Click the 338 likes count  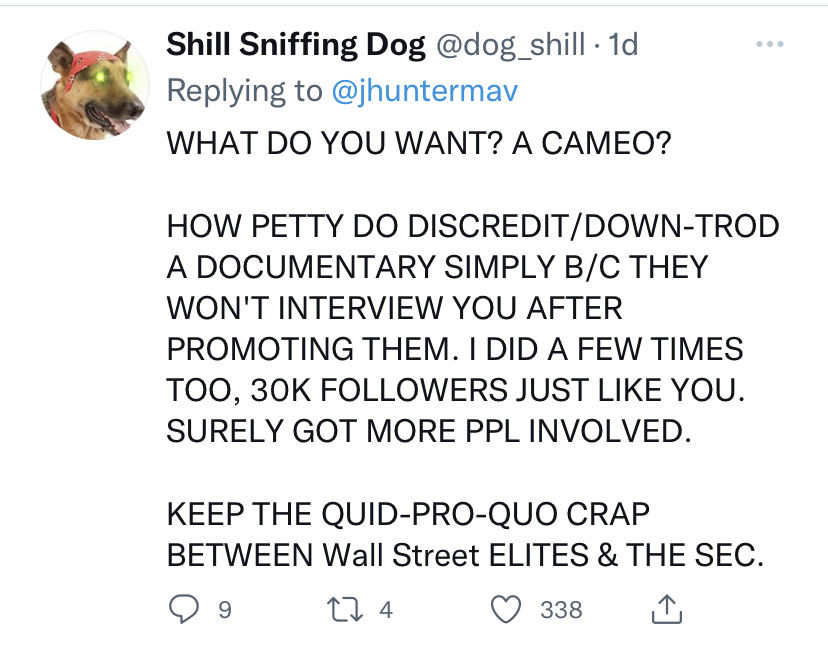[561, 609]
